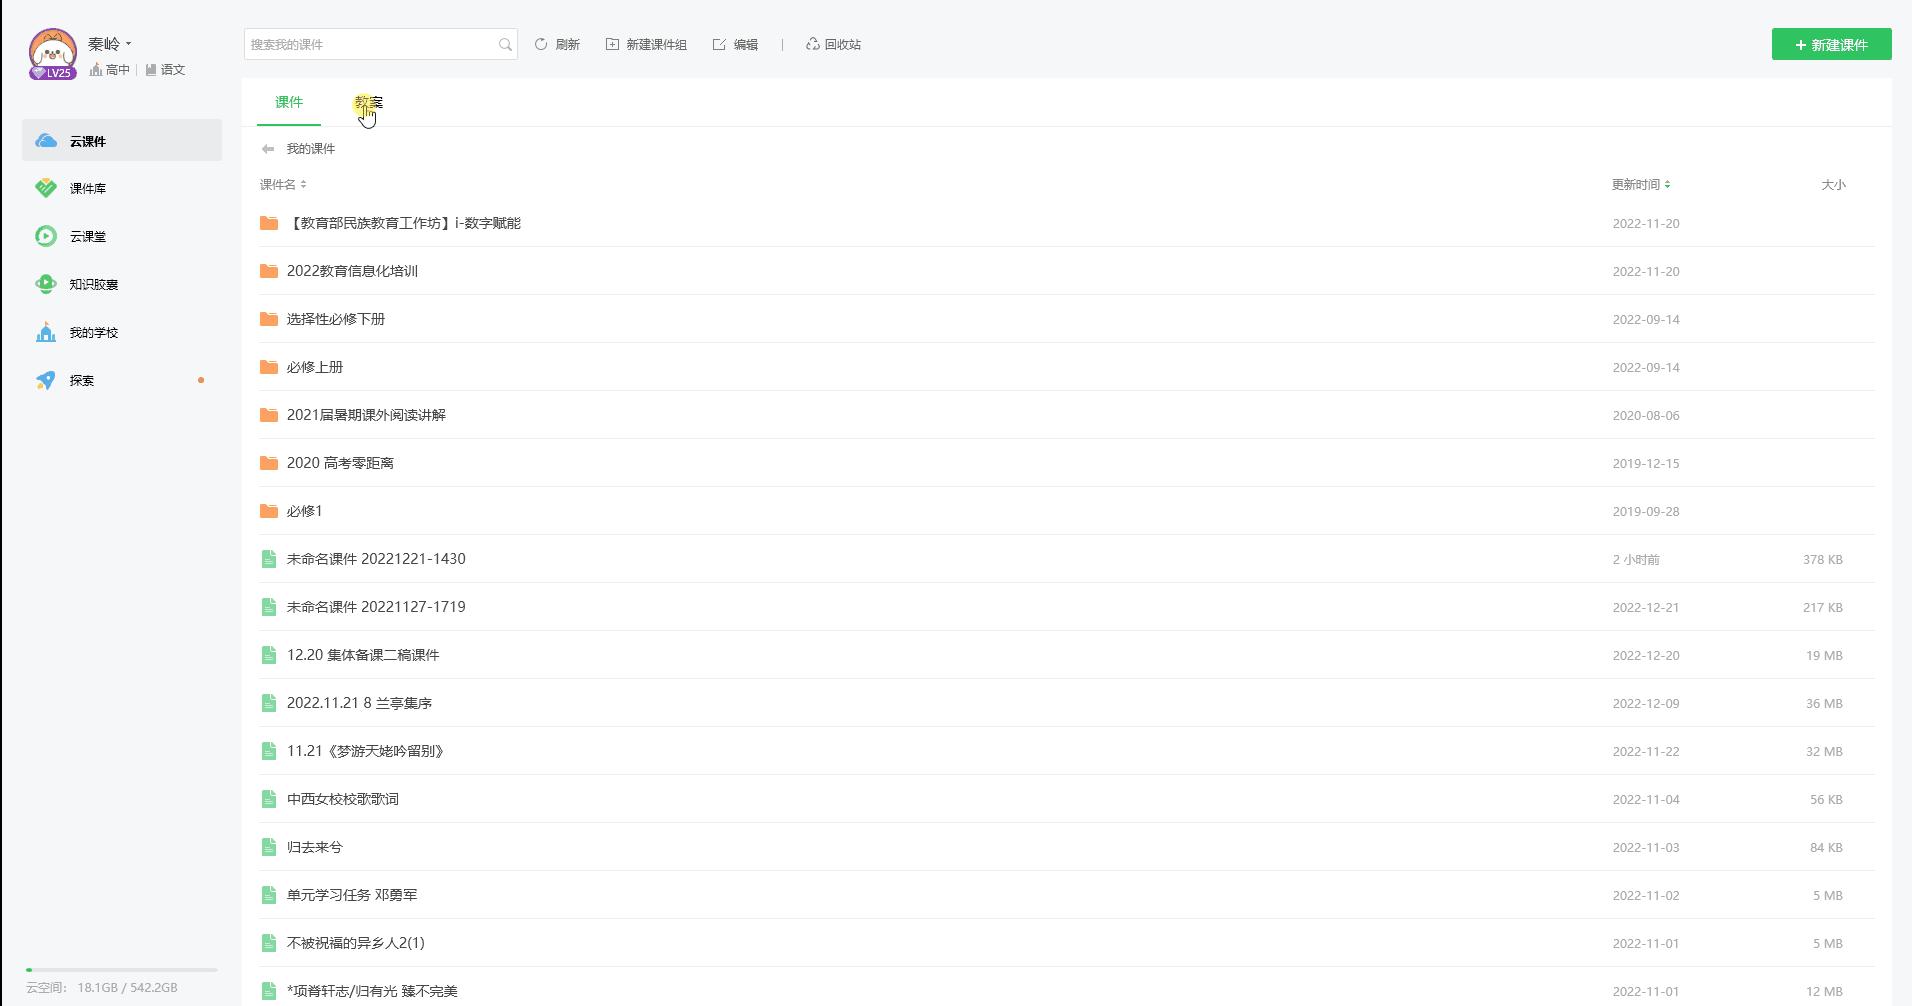Click file icon of 单元学习任务 邓勇军
The image size is (1912, 1006).
point(268,895)
